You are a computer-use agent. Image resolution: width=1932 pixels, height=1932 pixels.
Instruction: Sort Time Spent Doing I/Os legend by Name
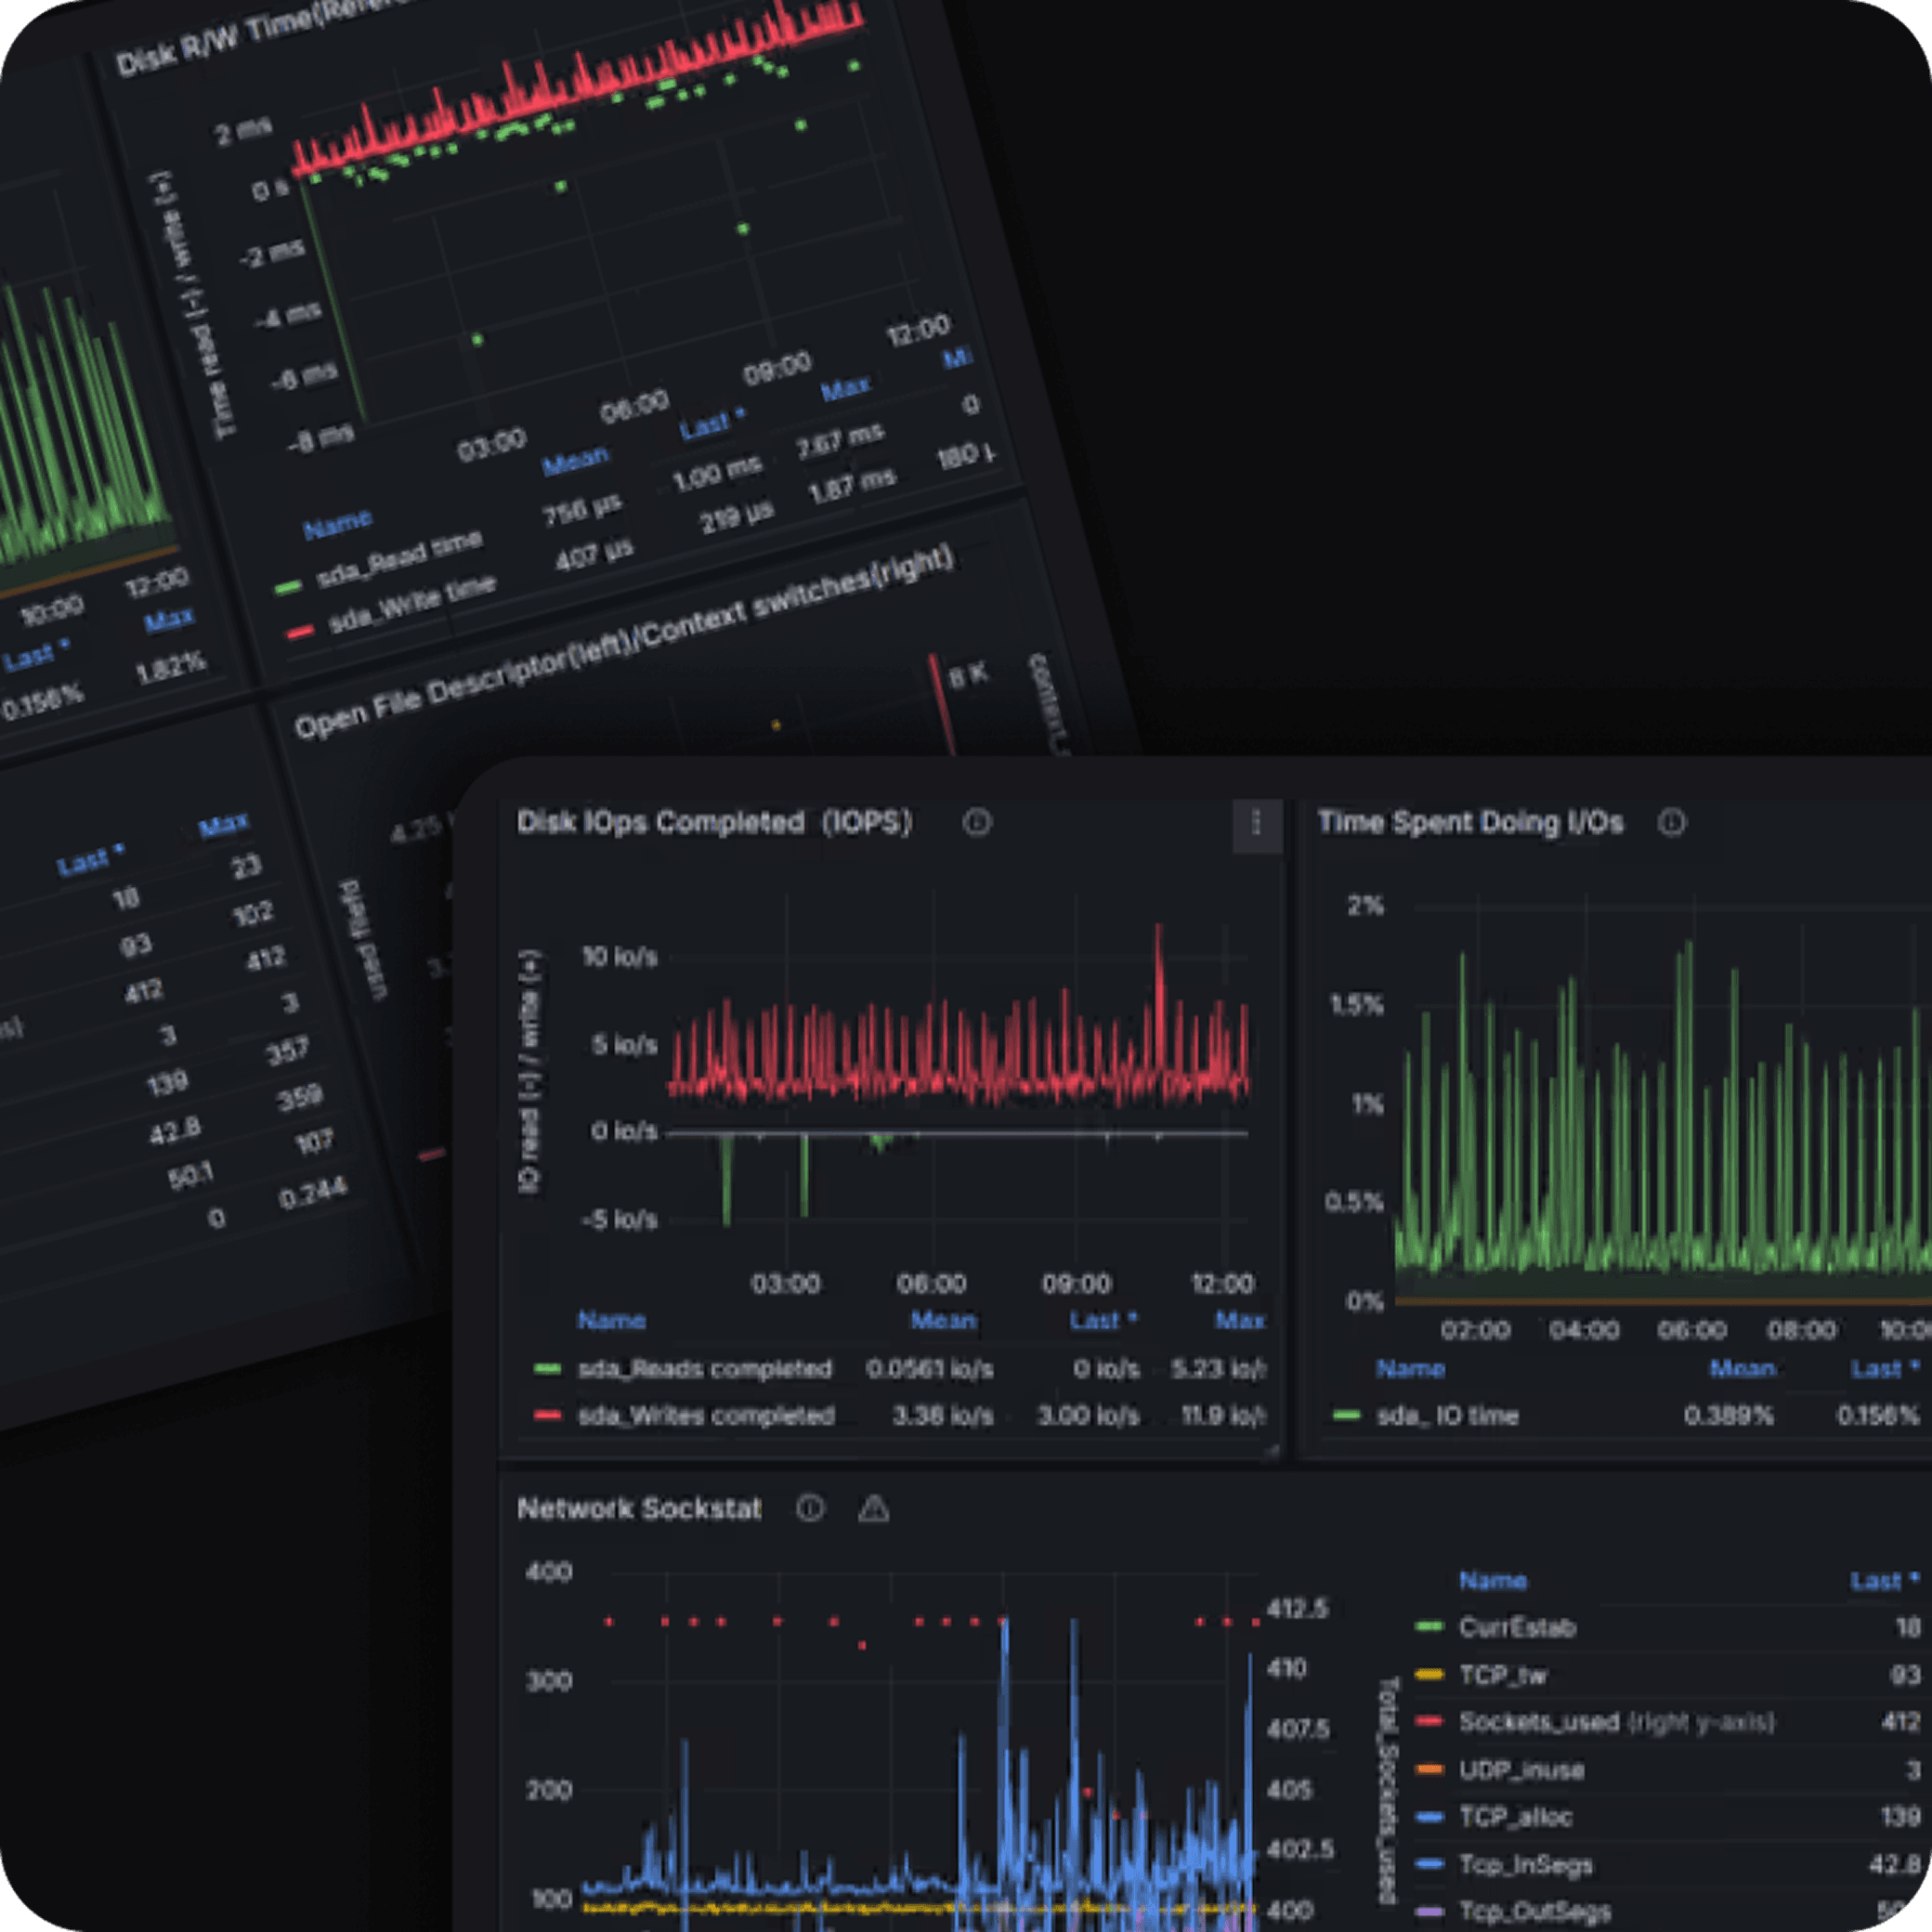(1410, 1368)
